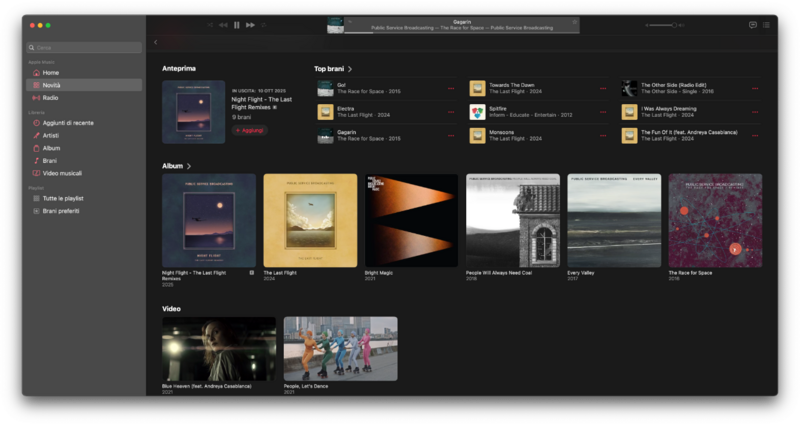Pause the currently playing song
Viewport: 800px width, 425px height.
tap(237, 25)
